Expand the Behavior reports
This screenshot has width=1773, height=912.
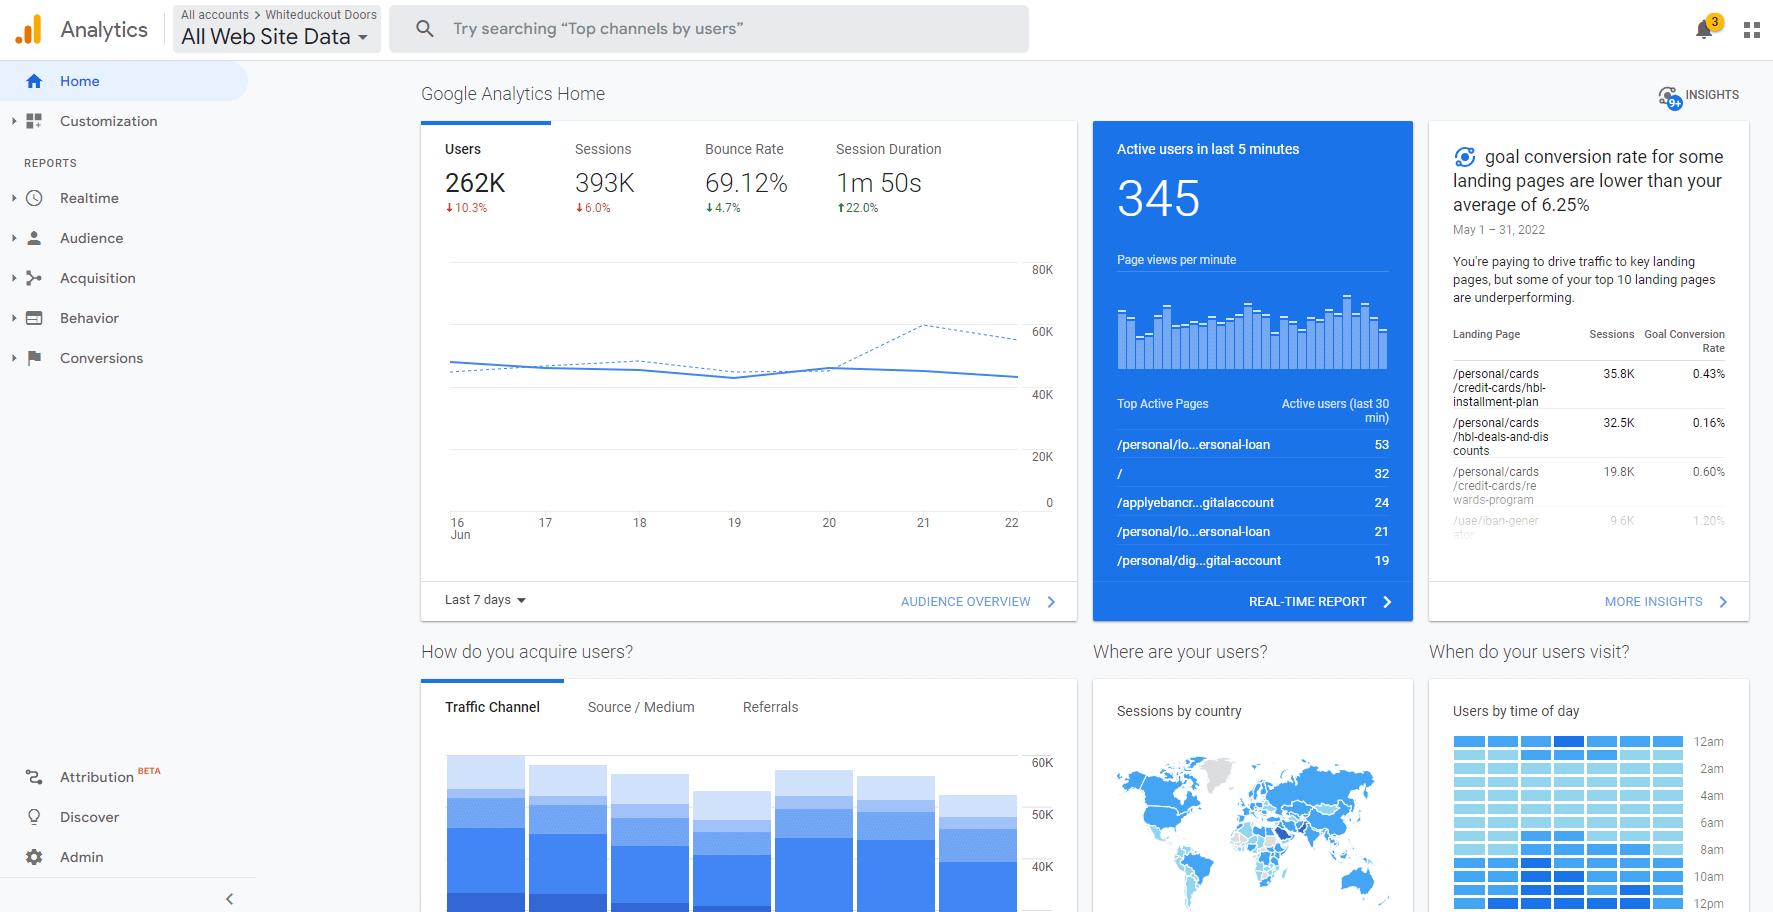click(x=14, y=318)
